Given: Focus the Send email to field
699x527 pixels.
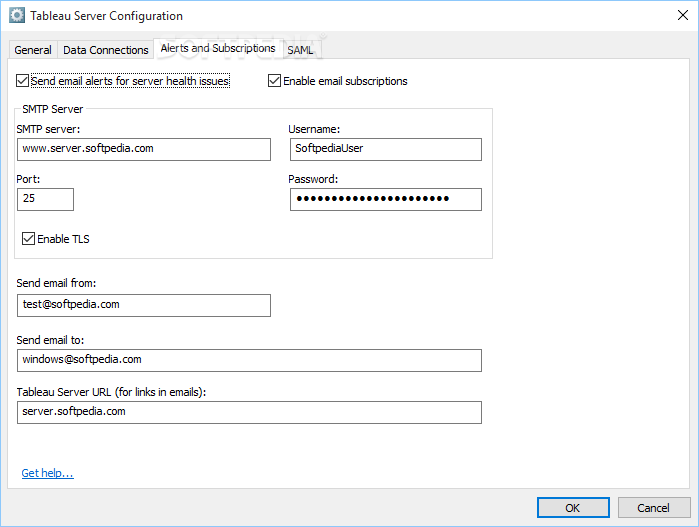Looking at the screenshot, I should pos(249,360).
